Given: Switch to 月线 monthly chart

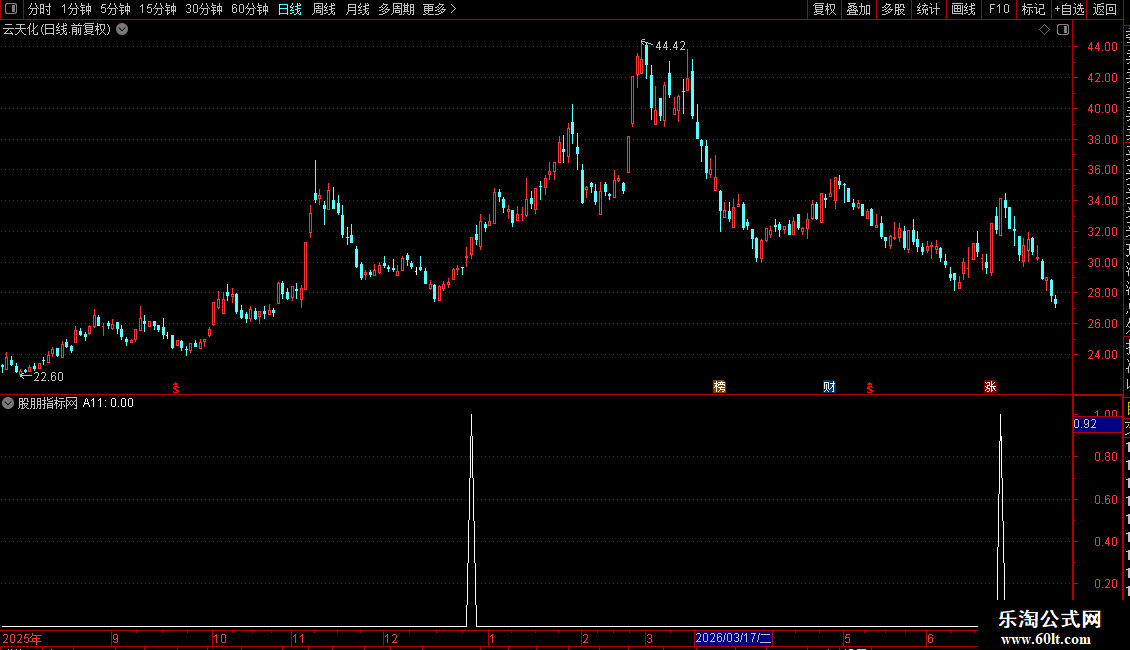Looking at the screenshot, I should coord(357,9).
